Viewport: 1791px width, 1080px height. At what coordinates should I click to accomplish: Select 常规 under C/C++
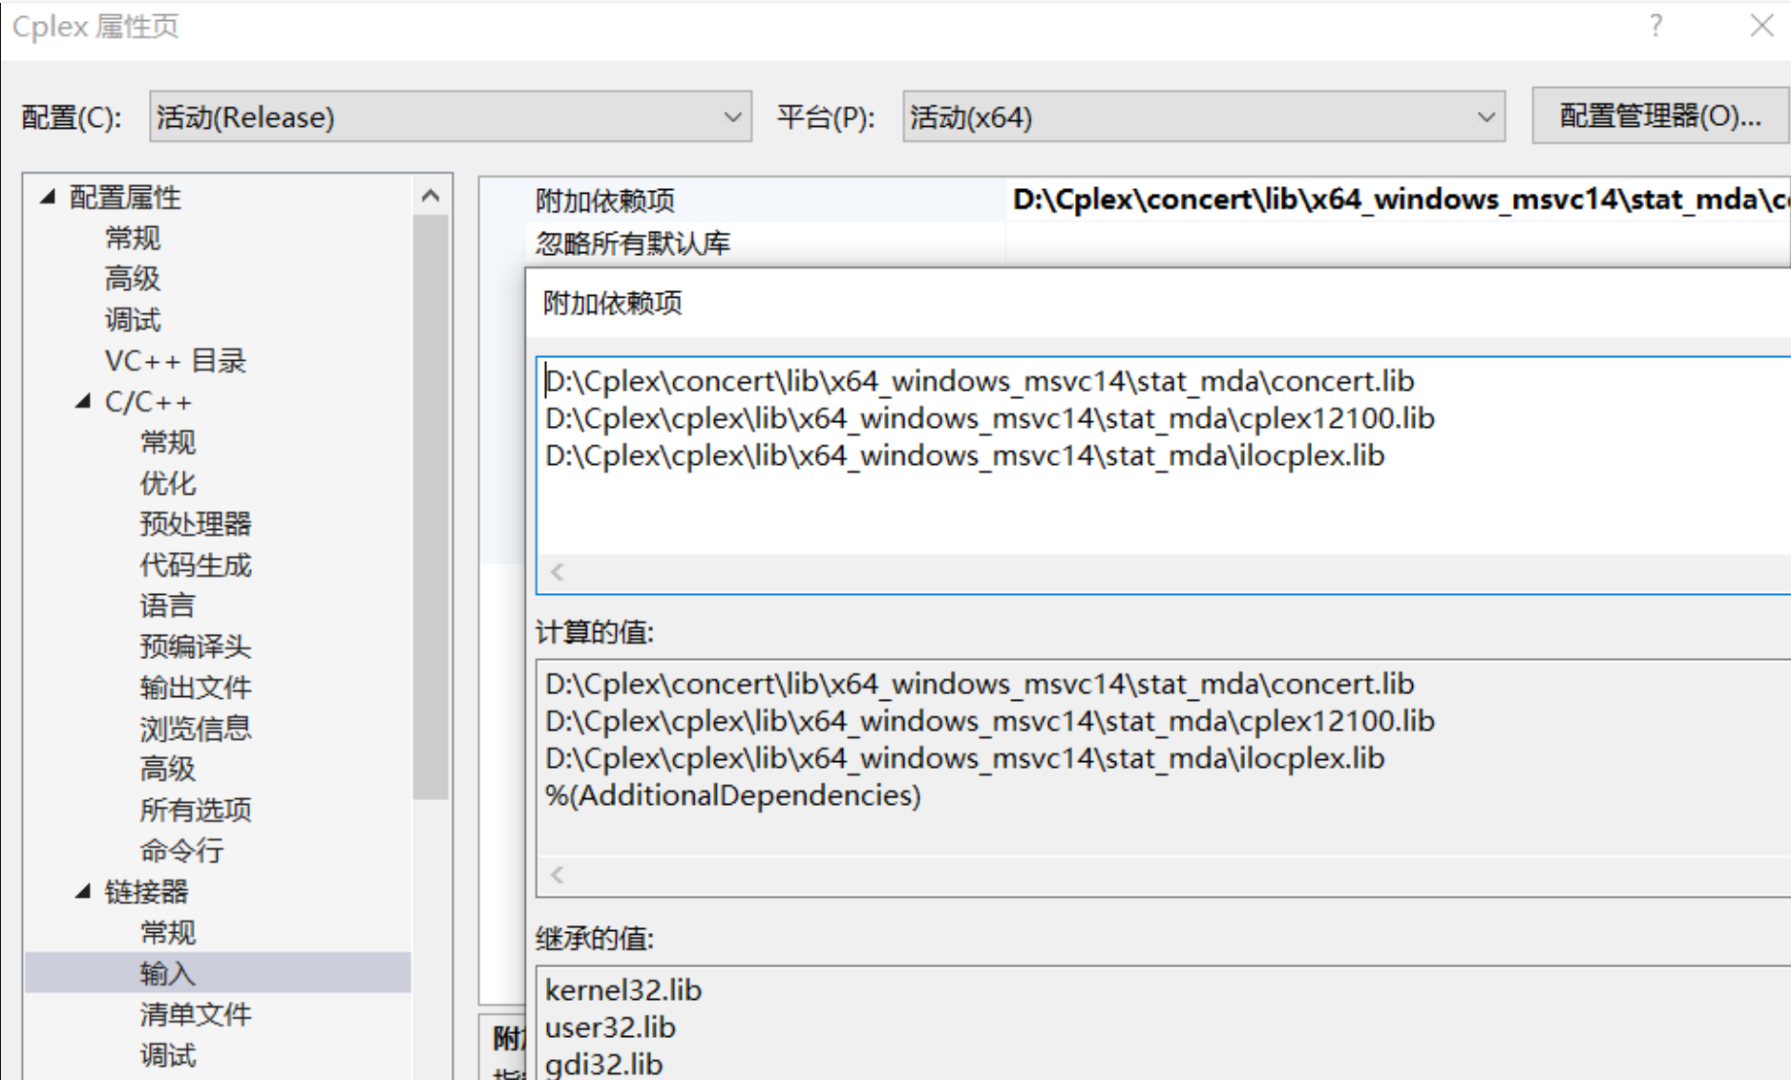168,442
